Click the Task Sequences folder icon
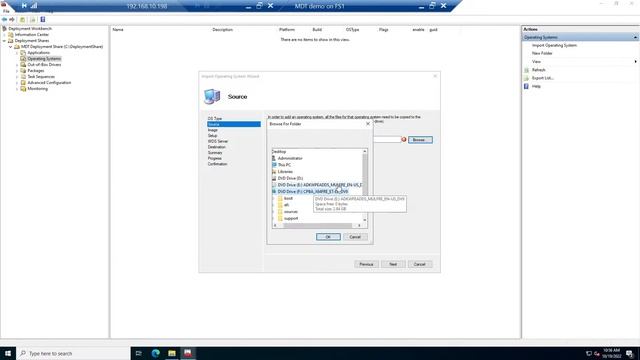This screenshot has height=360, width=640. click(x=23, y=77)
